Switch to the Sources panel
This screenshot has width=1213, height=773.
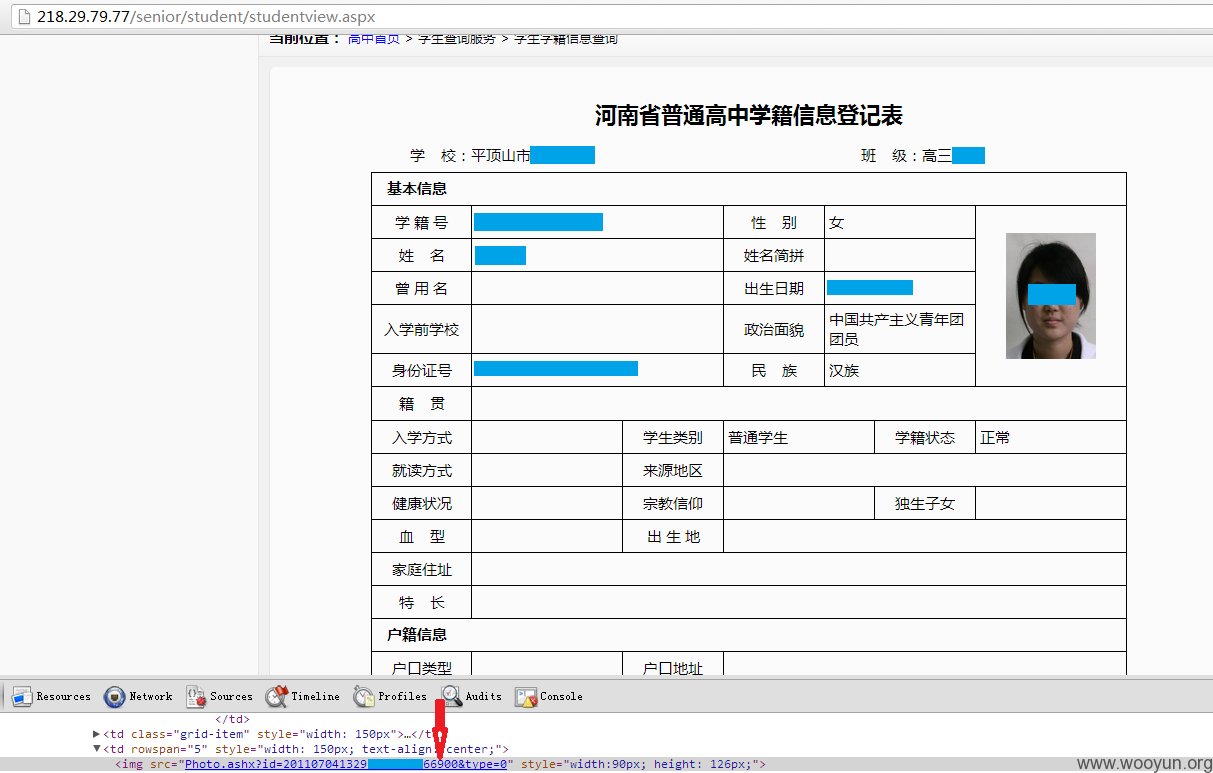[219, 696]
